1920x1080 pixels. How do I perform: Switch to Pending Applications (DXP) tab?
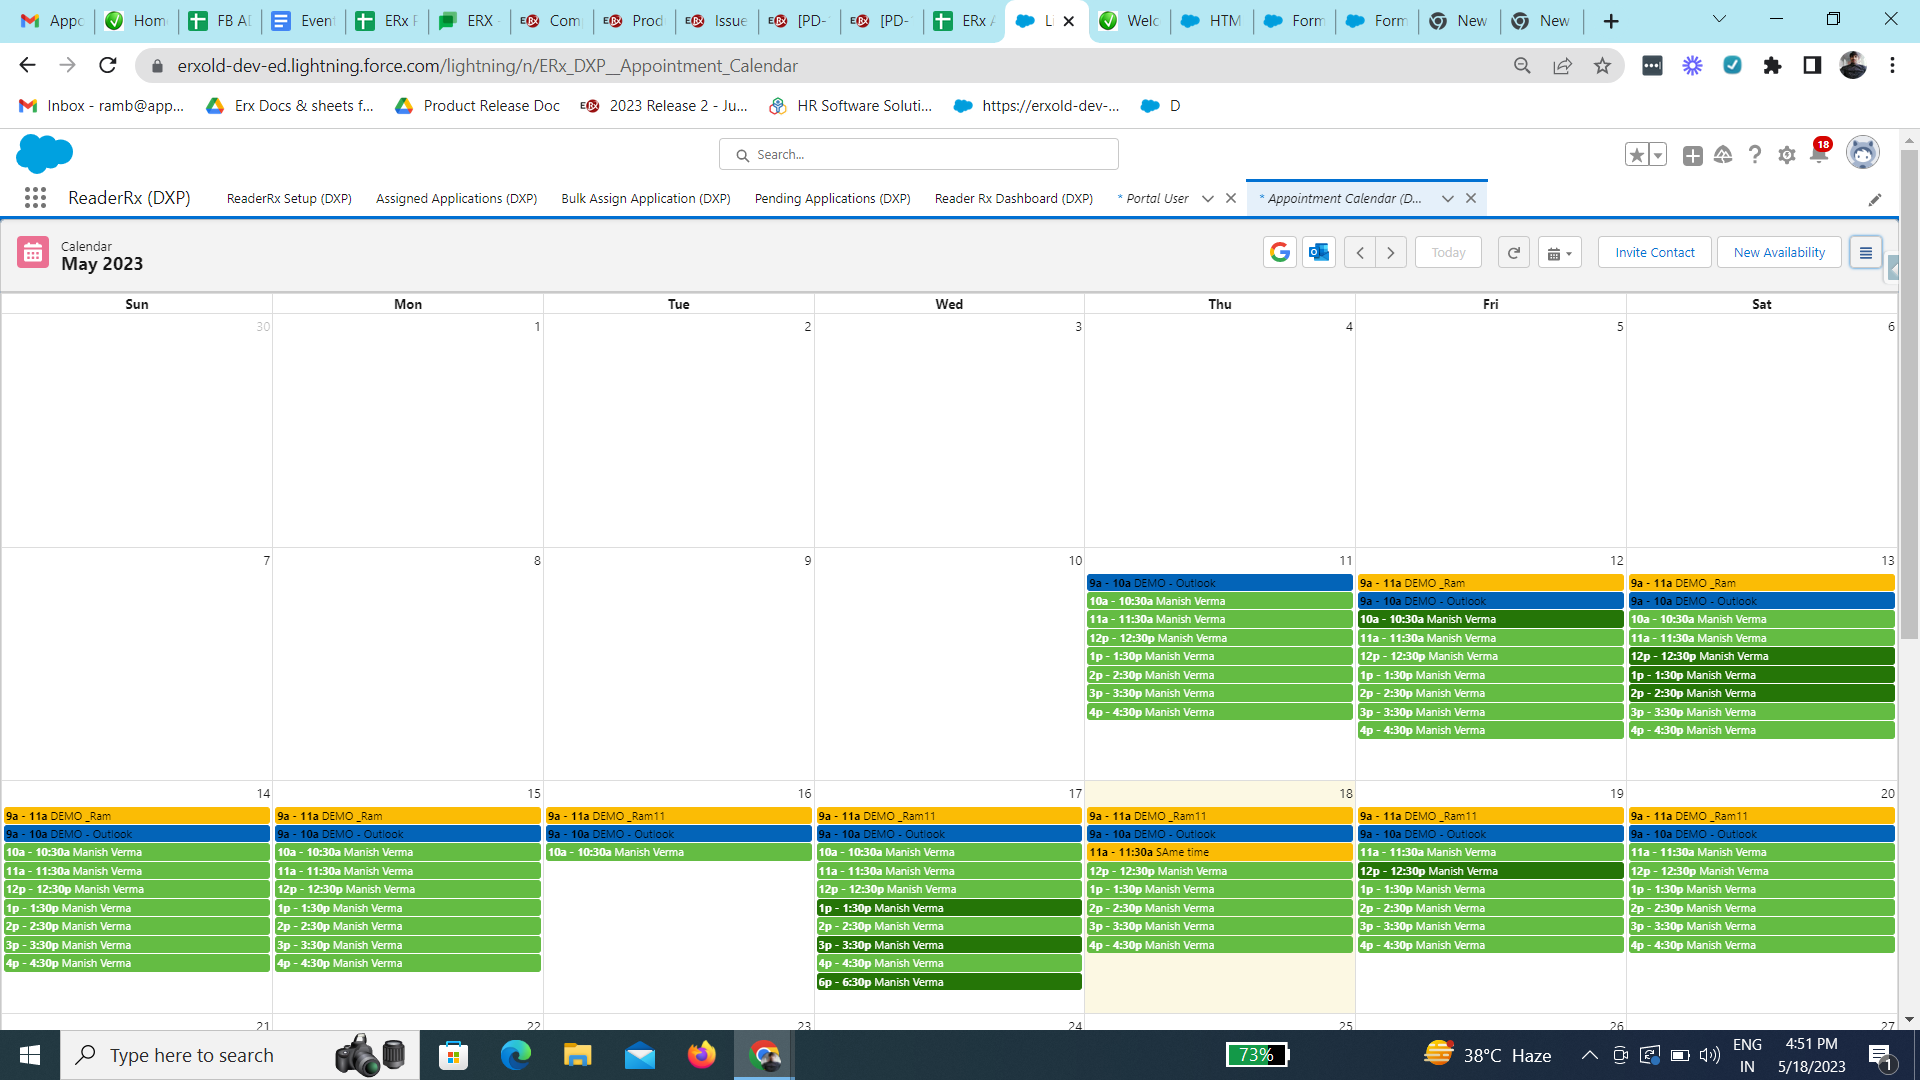[x=832, y=198]
